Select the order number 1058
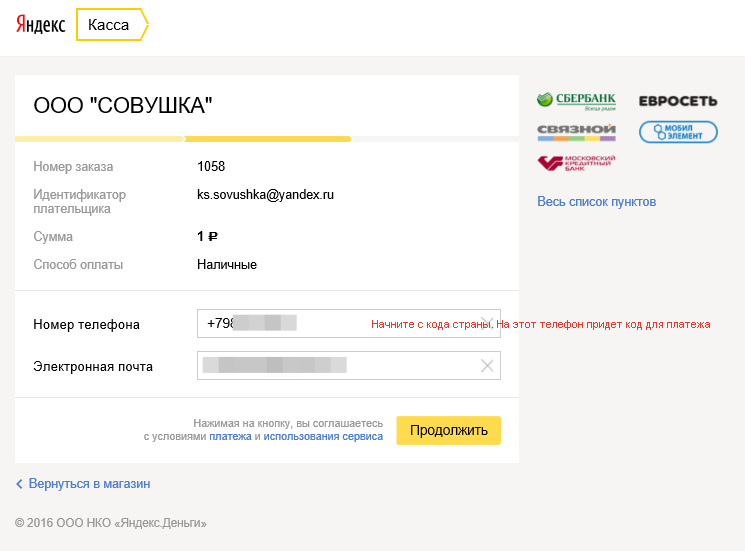 click(x=211, y=166)
